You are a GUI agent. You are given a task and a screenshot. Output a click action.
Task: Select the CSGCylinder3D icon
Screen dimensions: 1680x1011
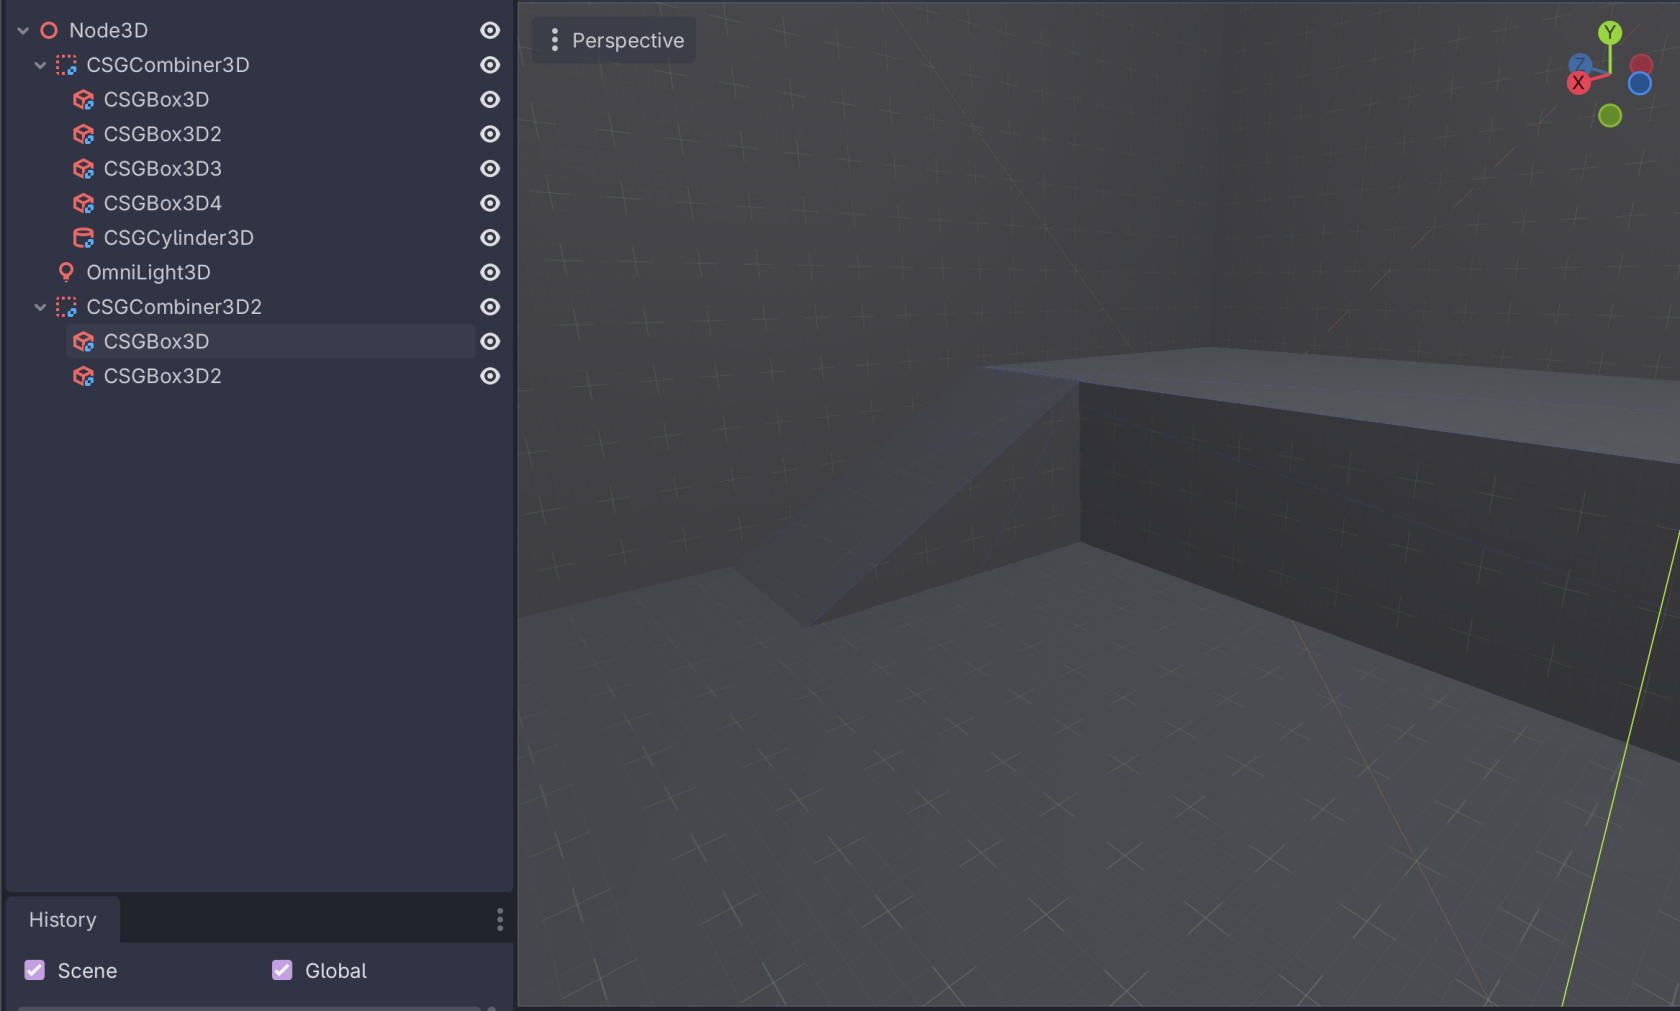(x=83, y=237)
